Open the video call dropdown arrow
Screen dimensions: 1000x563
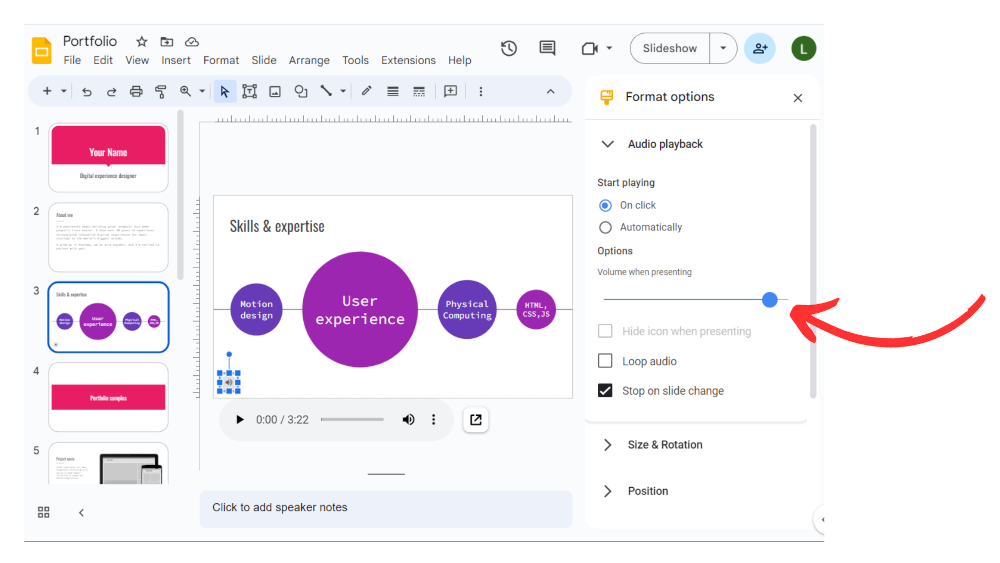coord(609,48)
